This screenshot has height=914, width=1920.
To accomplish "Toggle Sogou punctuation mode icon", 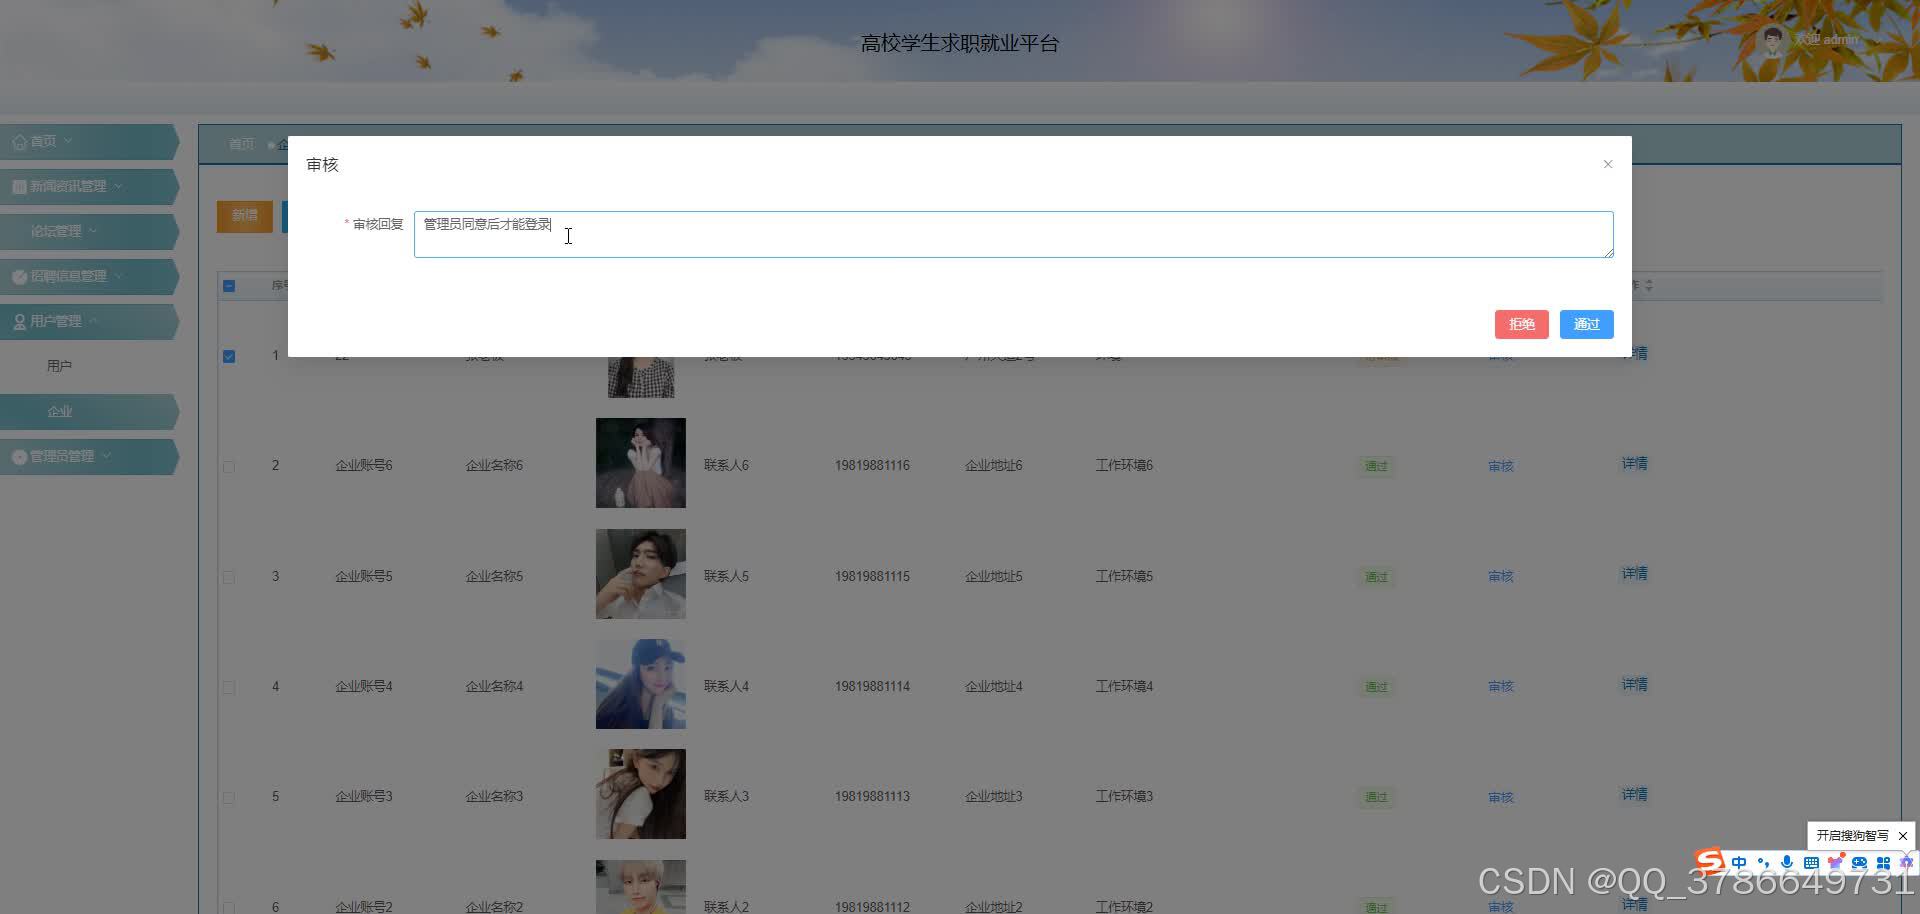I will click(1763, 863).
